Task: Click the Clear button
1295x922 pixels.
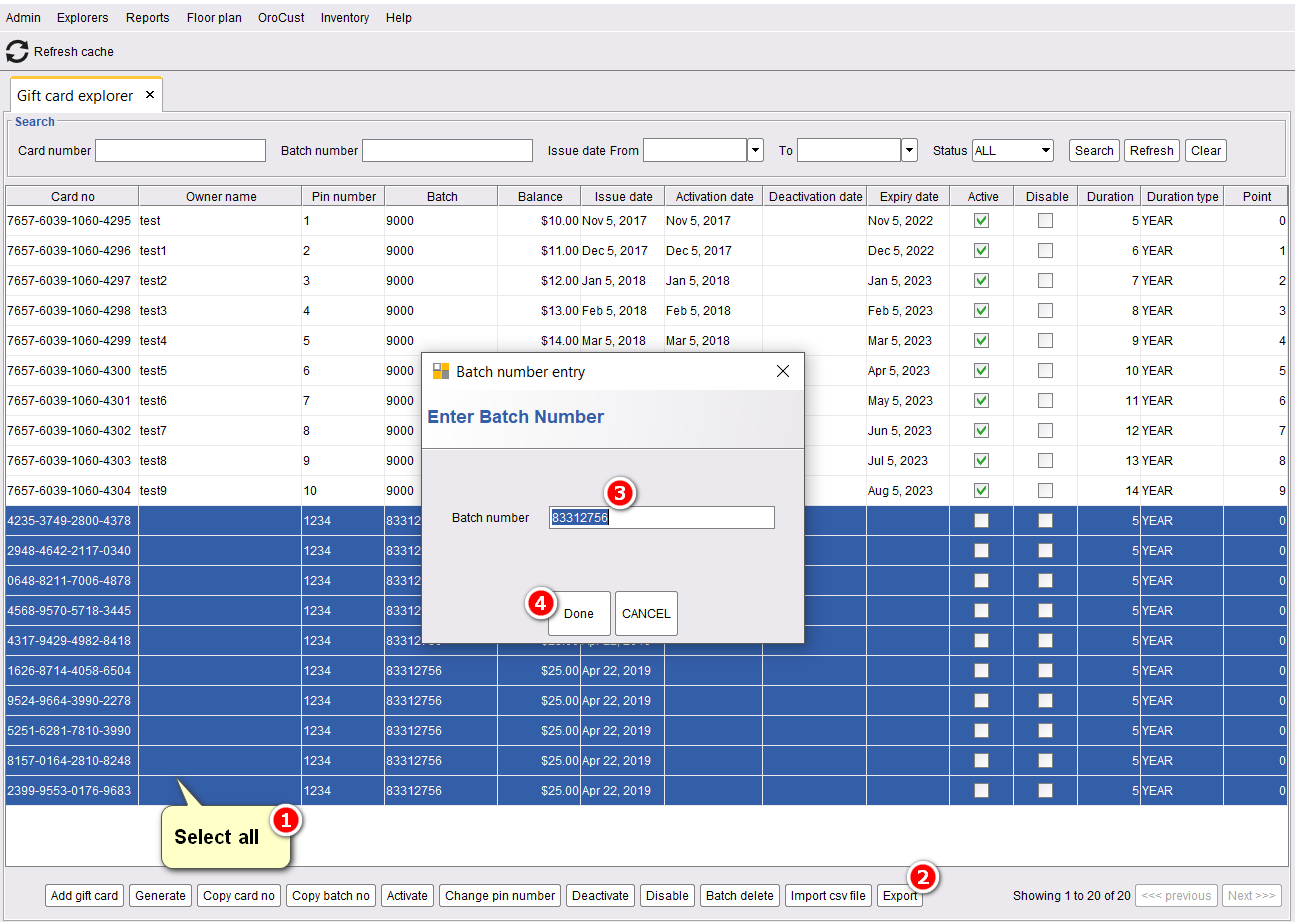Action: click(1206, 150)
